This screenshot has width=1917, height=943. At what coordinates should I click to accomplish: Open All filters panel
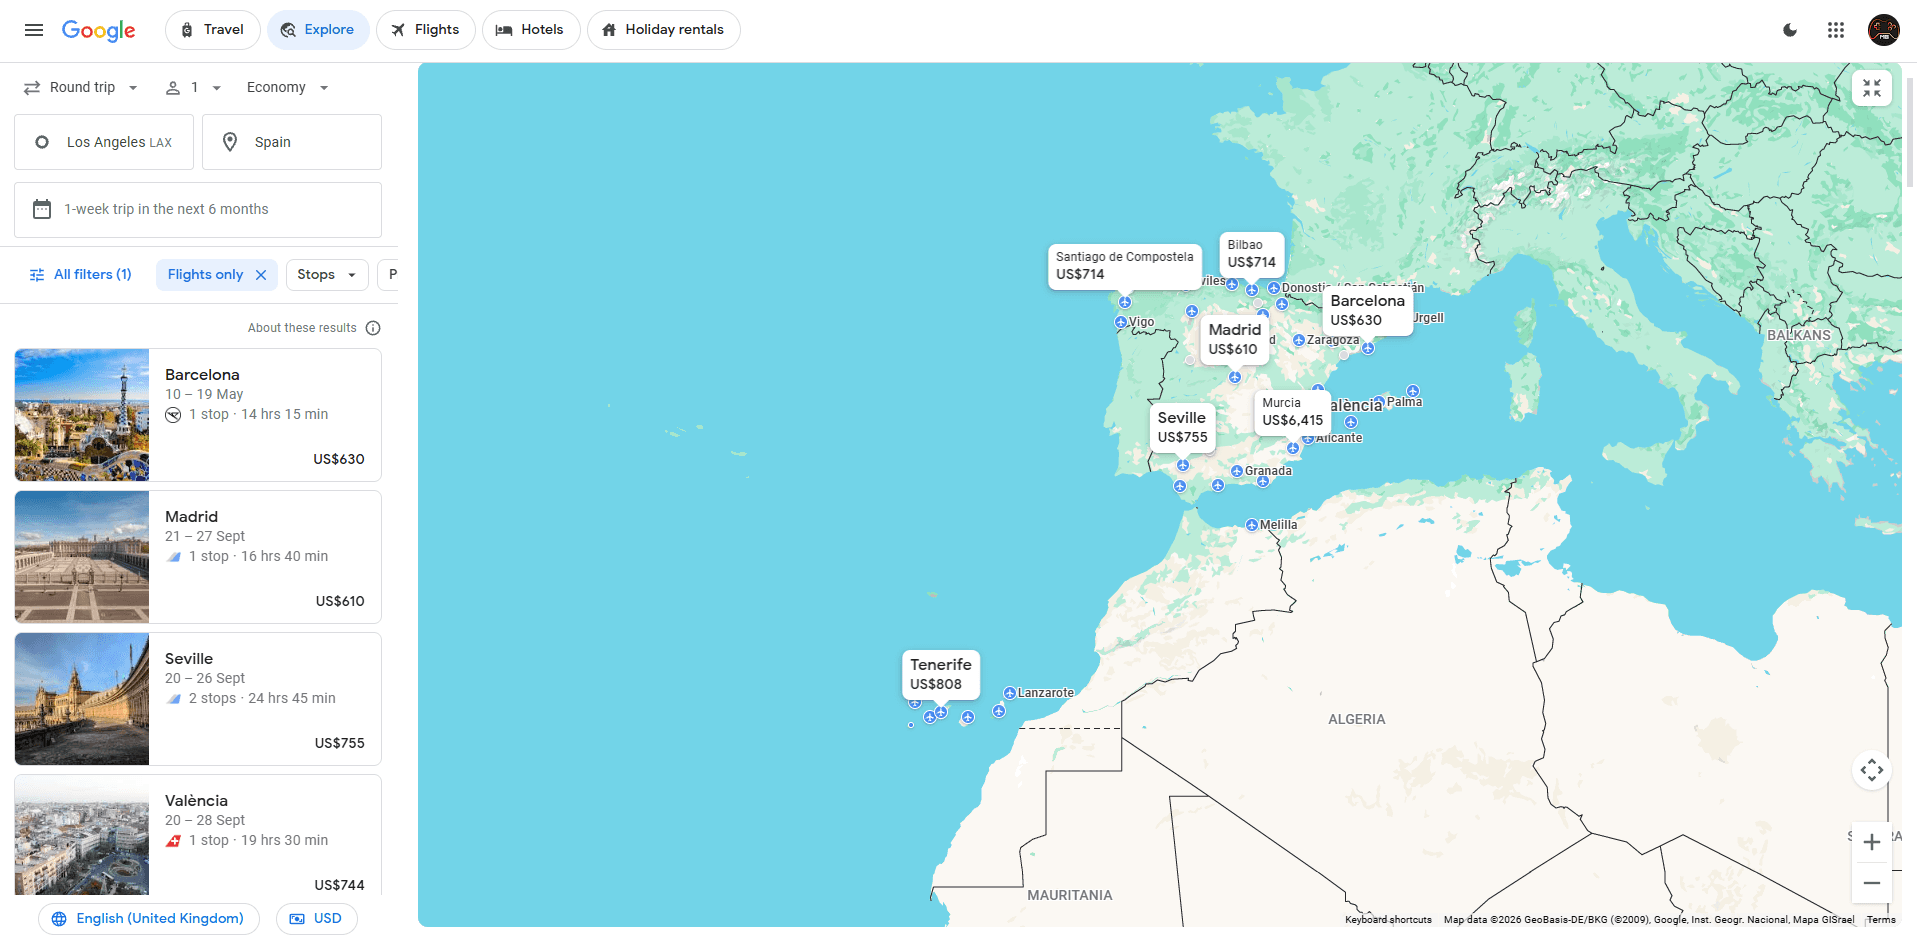(x=81, y=275)
